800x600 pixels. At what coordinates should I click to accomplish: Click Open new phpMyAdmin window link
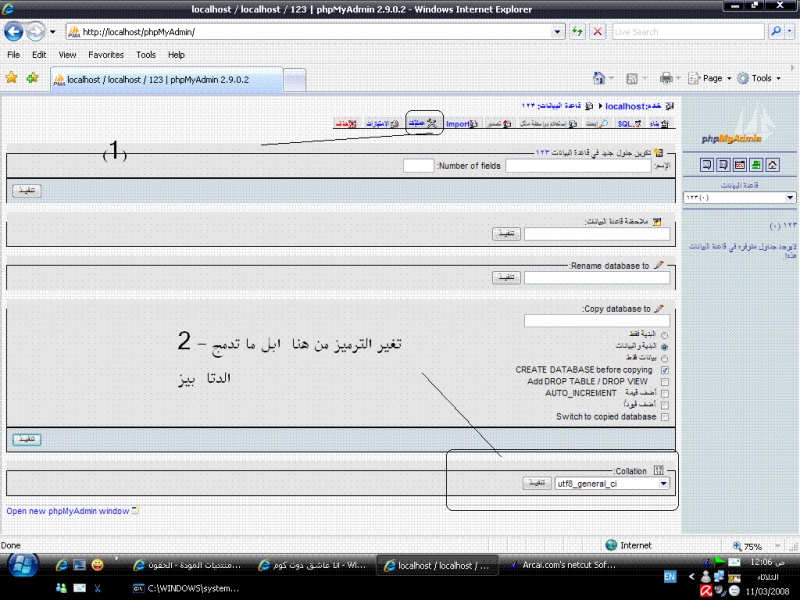coord(68,511)
